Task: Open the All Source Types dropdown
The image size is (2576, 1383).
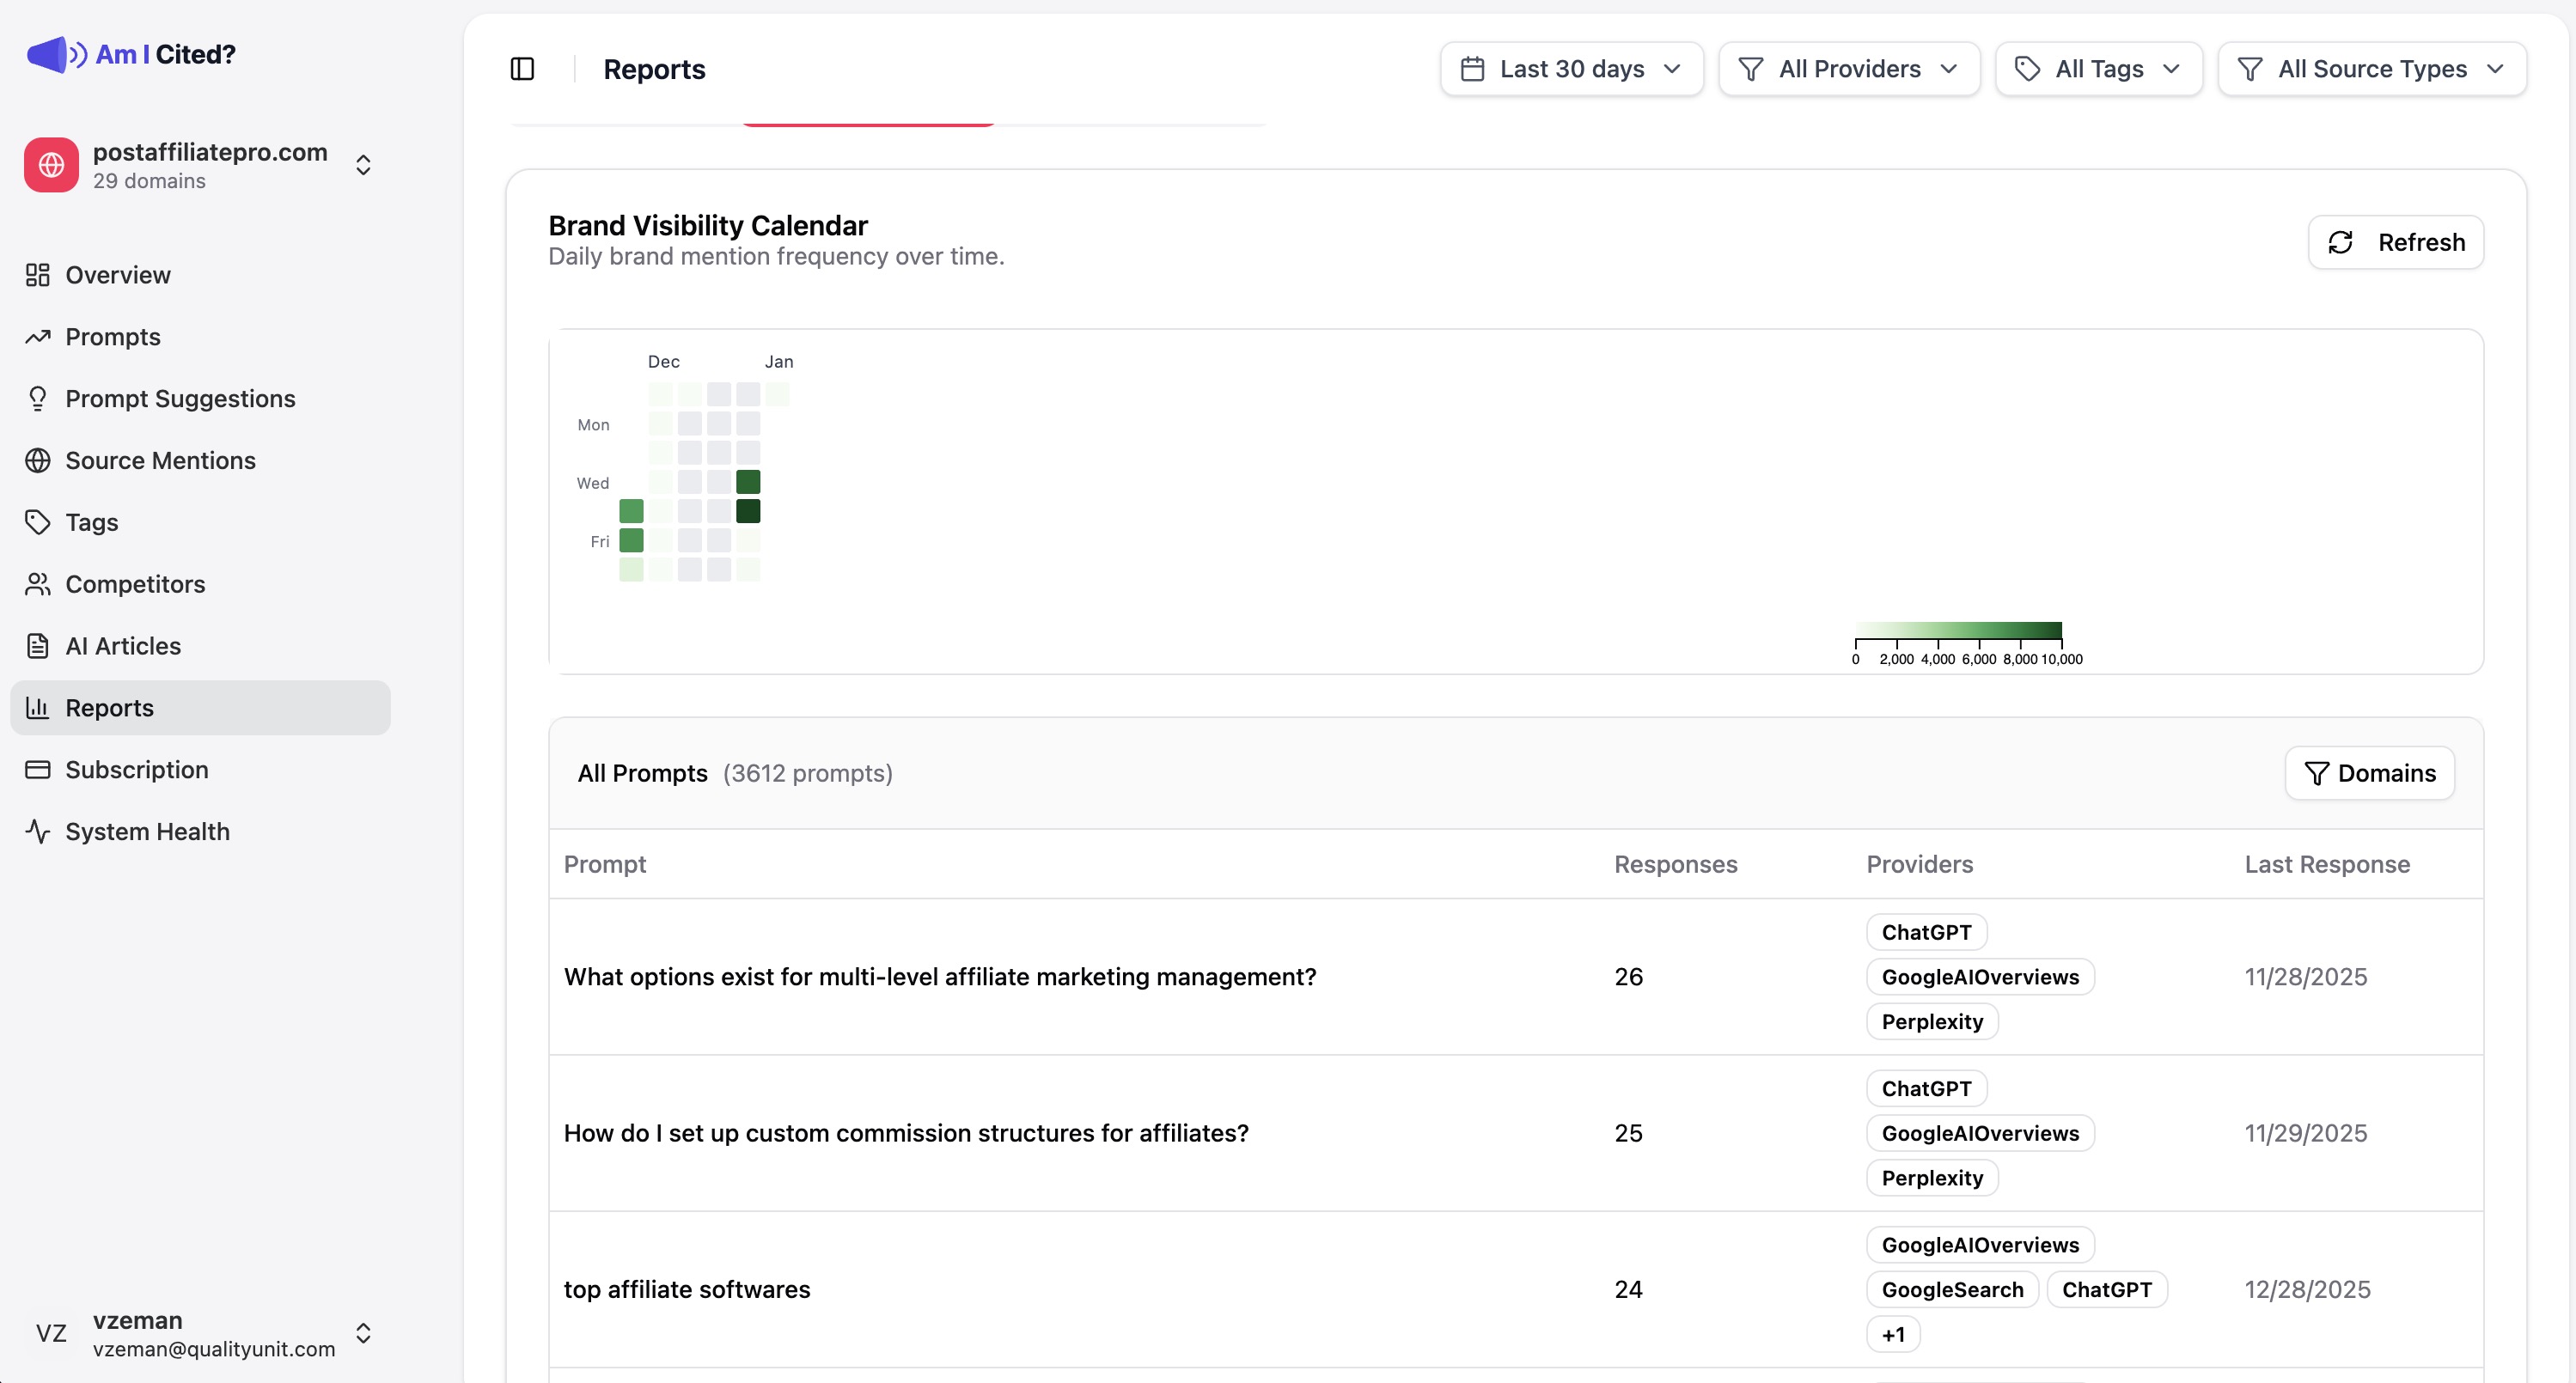Action: tap(2371, 69)
